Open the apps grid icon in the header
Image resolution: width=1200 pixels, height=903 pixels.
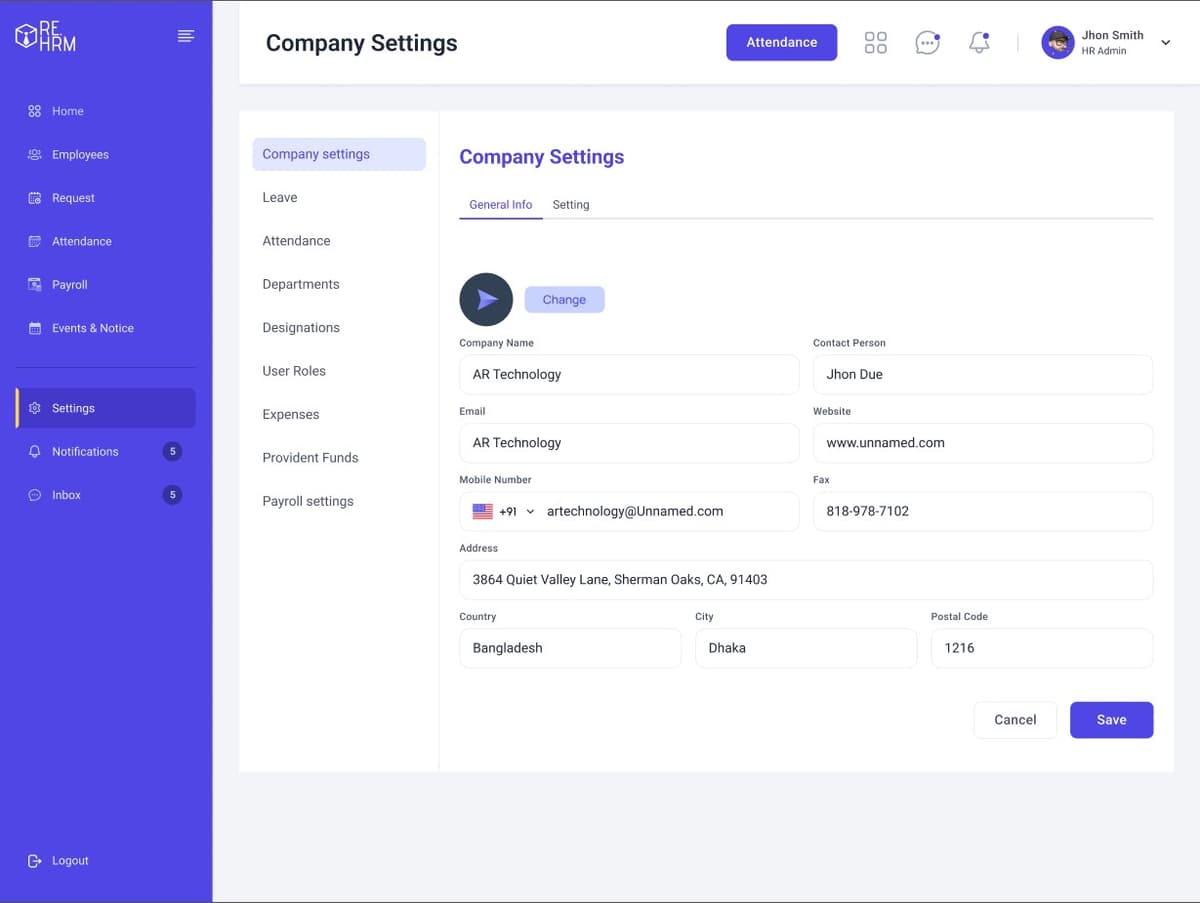pyautogui.click(x=875, y=42)
